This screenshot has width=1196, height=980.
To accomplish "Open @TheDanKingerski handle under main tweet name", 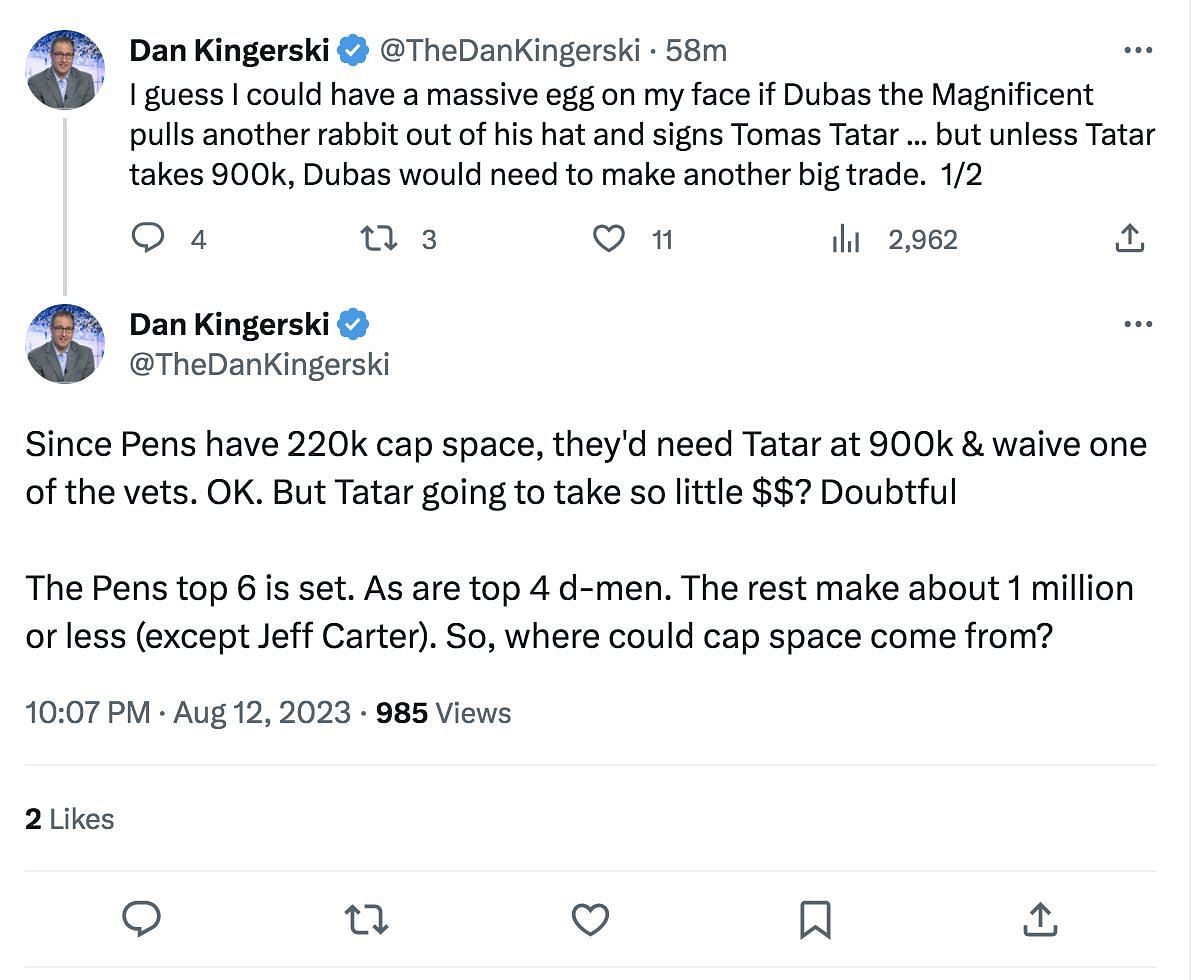I will pyautogui.click(x=259, y=364).
